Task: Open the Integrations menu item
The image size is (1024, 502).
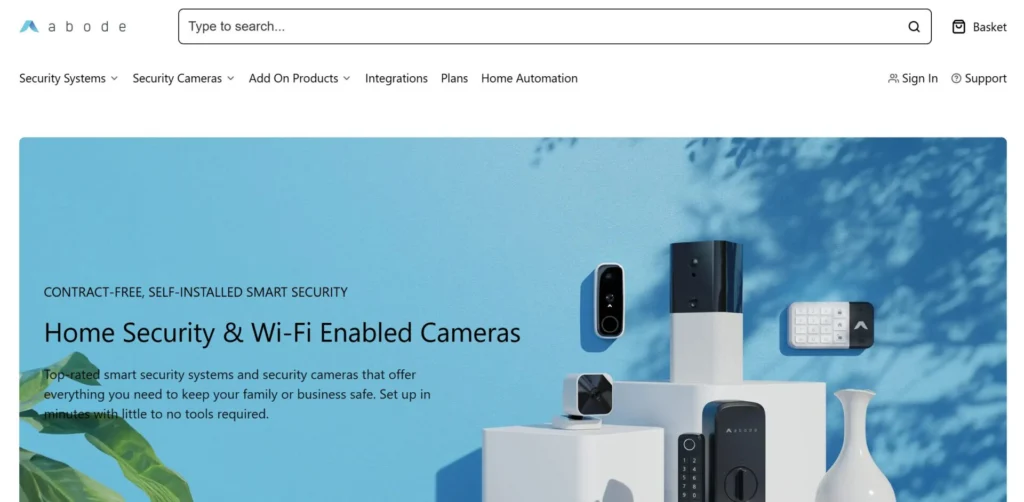Action: point(396,78)
